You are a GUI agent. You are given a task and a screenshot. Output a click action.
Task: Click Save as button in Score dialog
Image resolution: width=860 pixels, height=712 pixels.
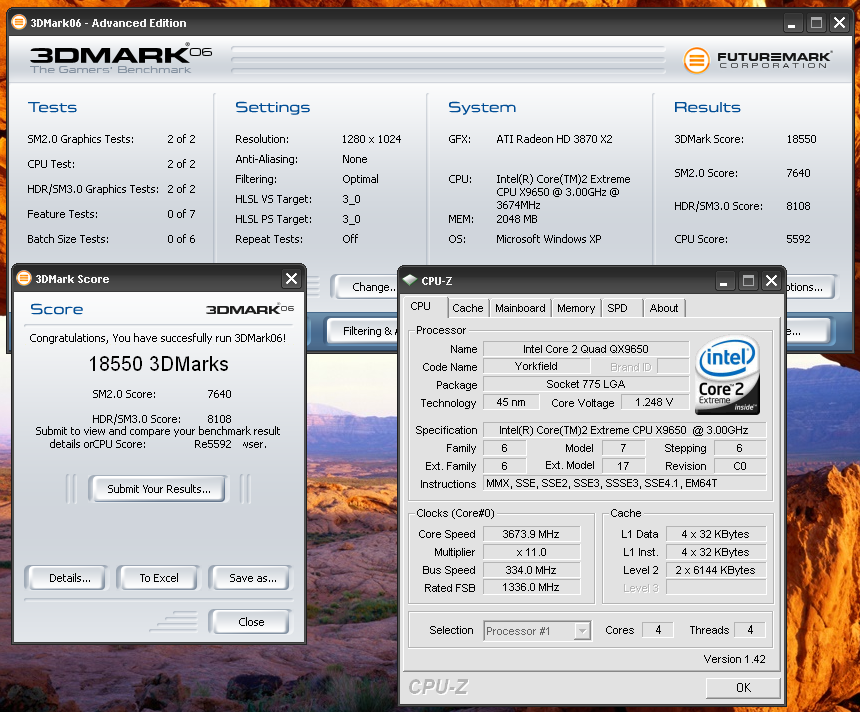click(252, 578)
